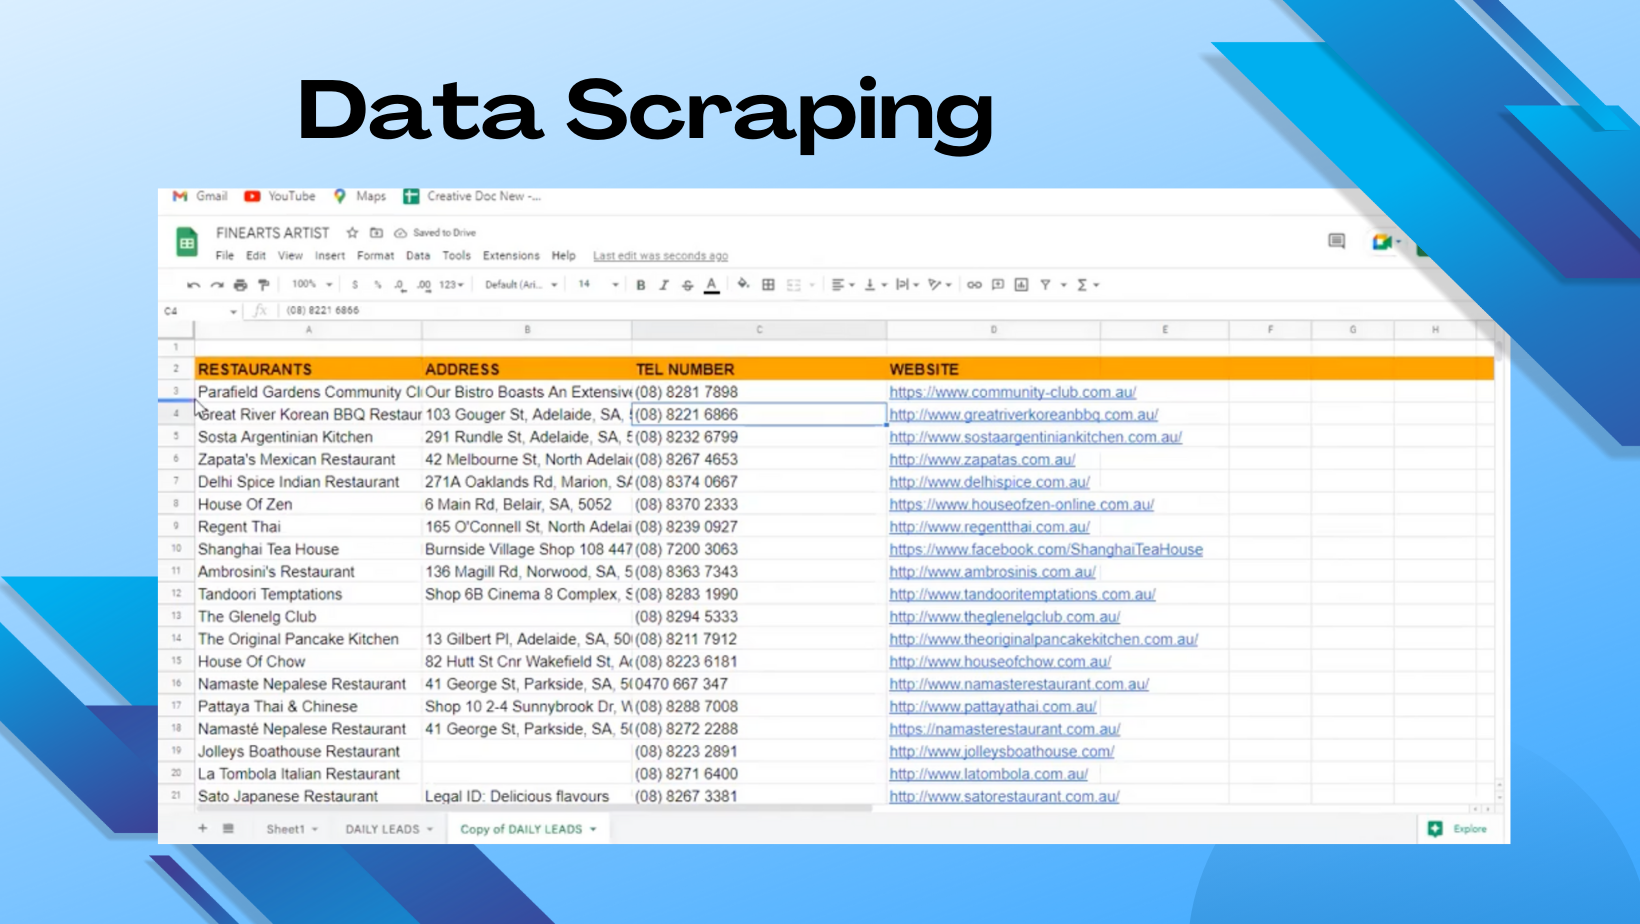Viewport: 1640px width, 924px height.
Task: Open the YouTube bookmark
Action: pos(280,197)
